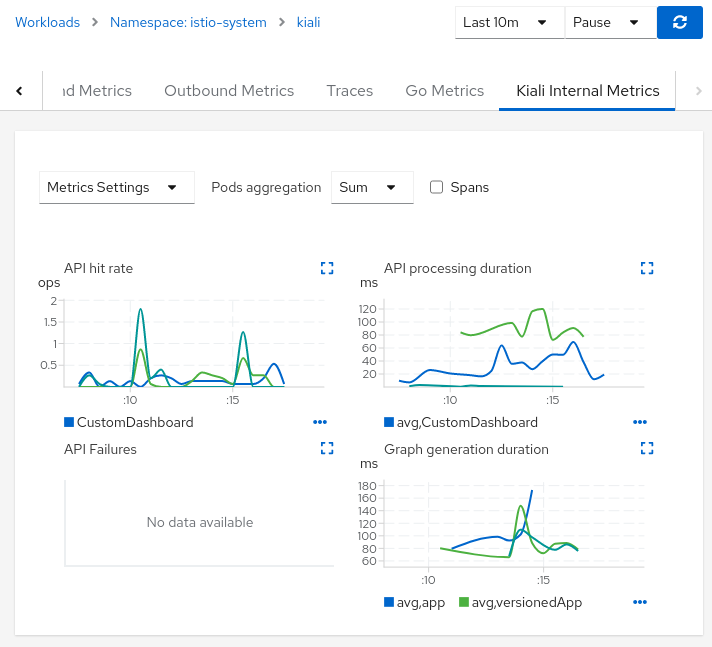The width and height of the screenshot is (712, 647).
Task: Expand Graph generation duration chart
Action: (x=646, y=449)
